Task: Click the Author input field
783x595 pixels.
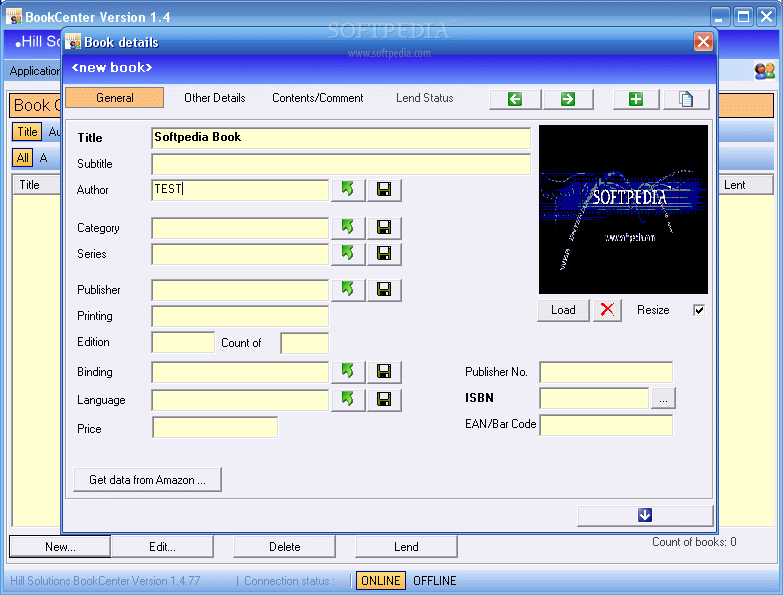Action: [240, 190]
